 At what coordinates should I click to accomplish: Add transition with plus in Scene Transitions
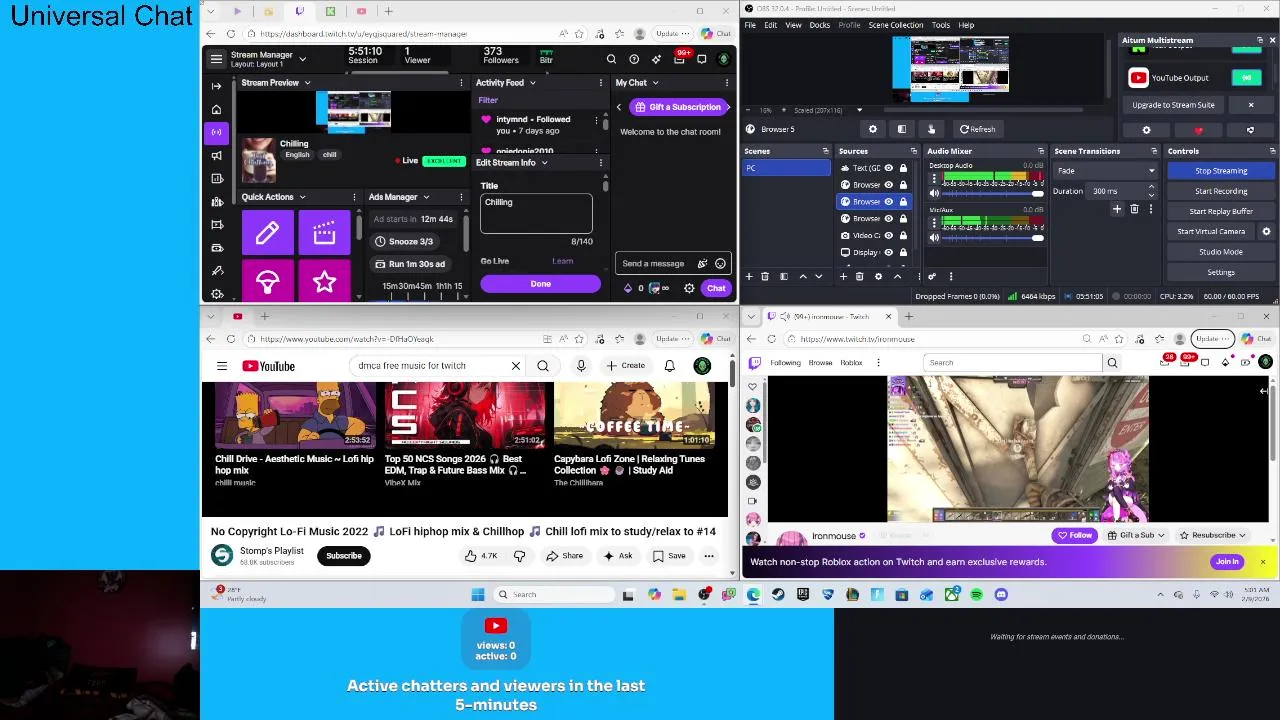(1117, 209)
